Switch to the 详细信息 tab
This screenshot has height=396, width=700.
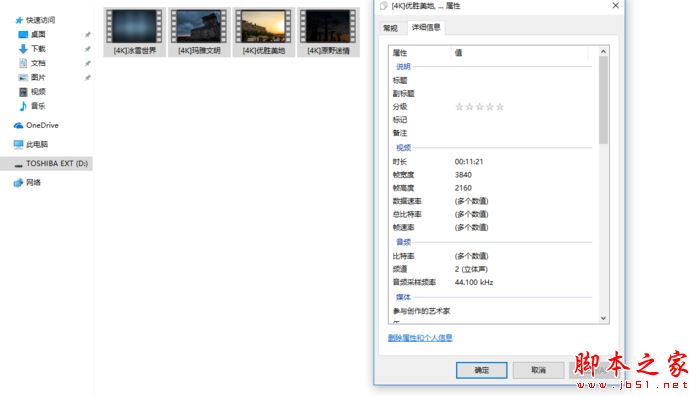pyautogui.click(x=426, y=27)
